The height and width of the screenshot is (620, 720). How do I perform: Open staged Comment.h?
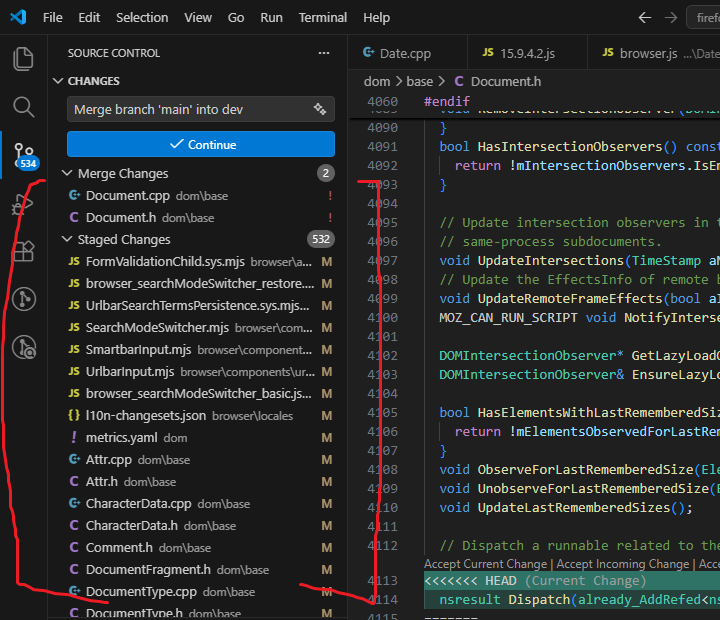[200, 548]
